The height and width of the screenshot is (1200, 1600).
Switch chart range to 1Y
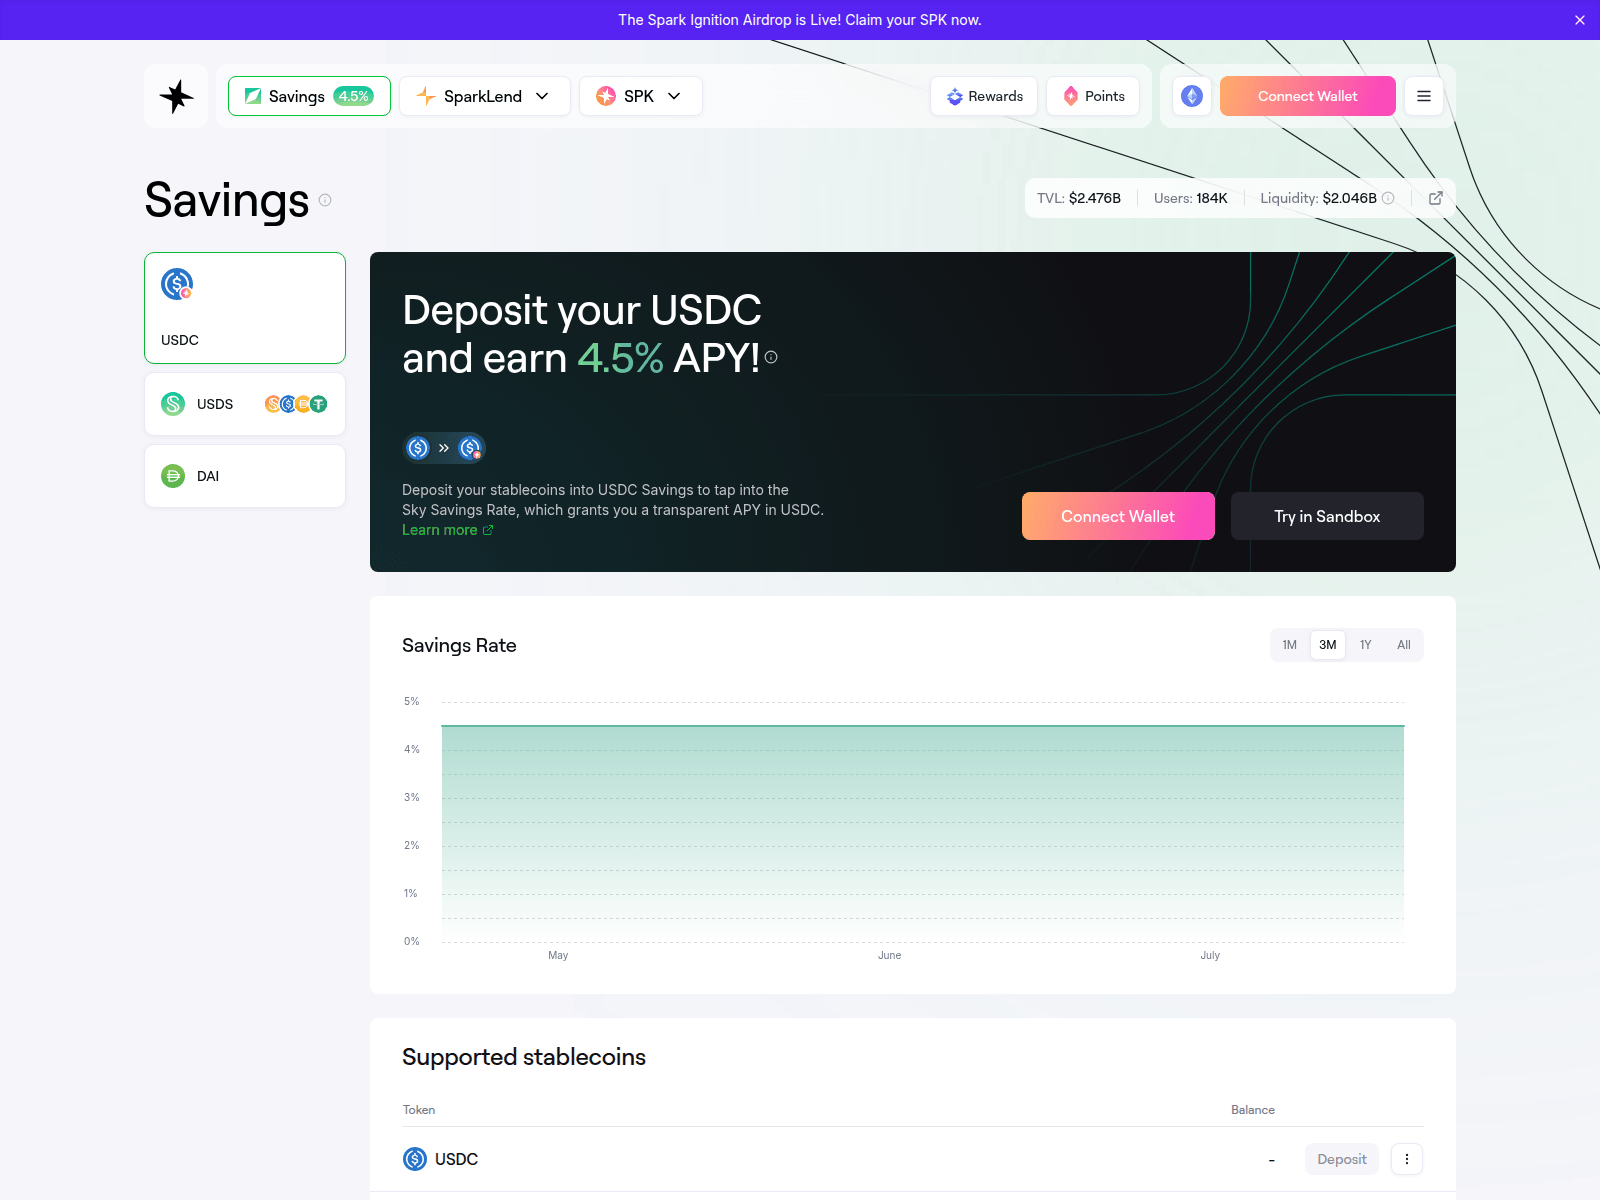point(1366,645)
